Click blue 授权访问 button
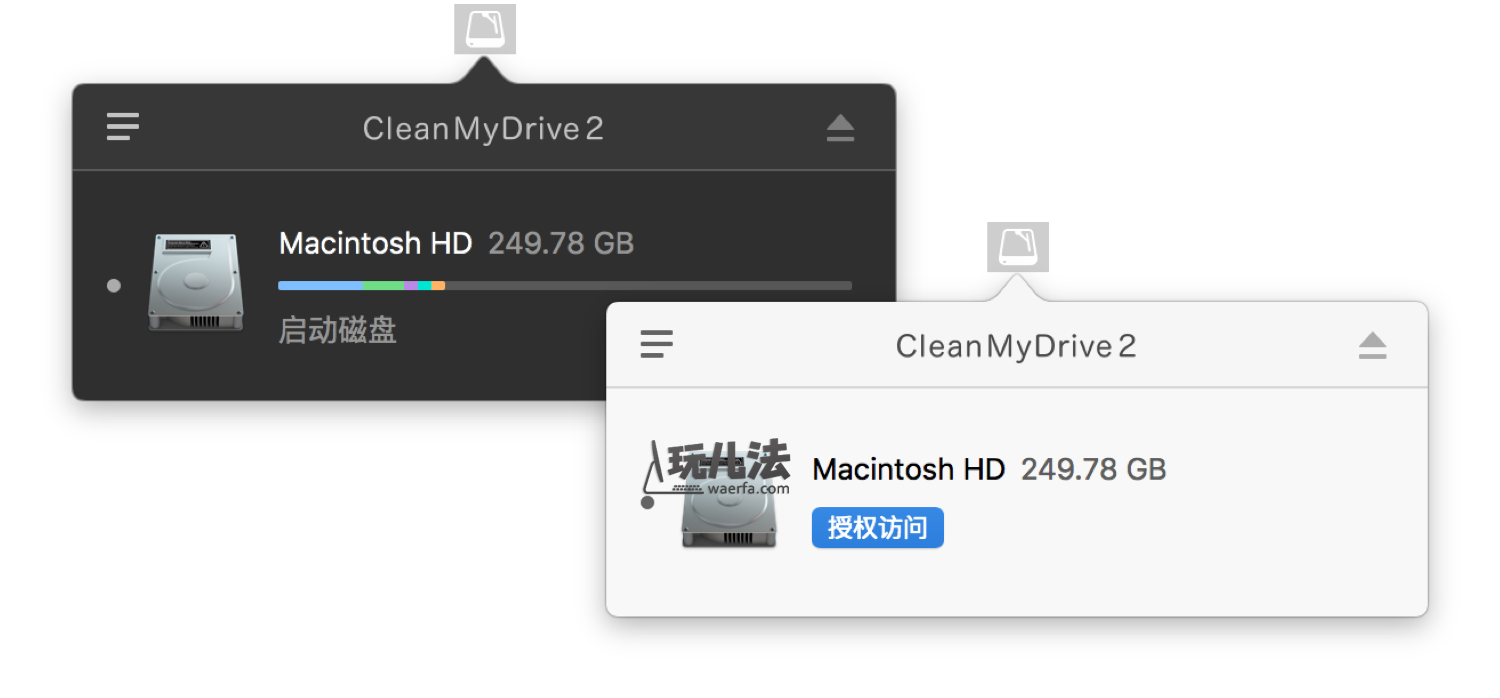This screenshot has width=1500, height=698. [878, 528]
